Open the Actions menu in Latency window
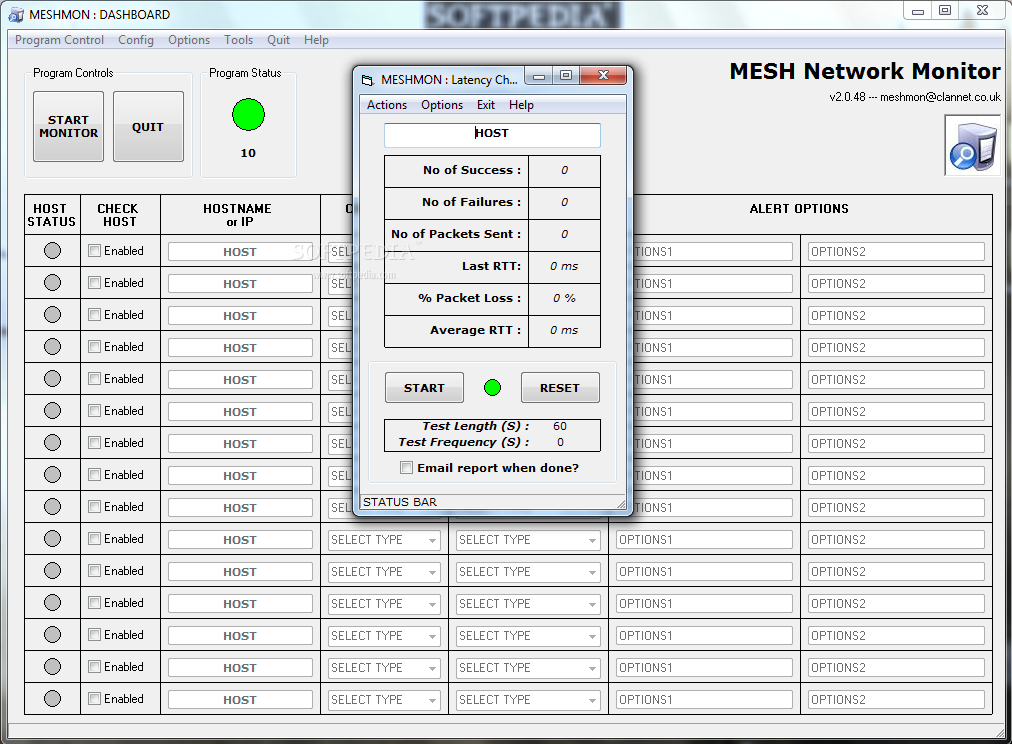This screenshot has height=744, width=1012. (x=387, y=105)
